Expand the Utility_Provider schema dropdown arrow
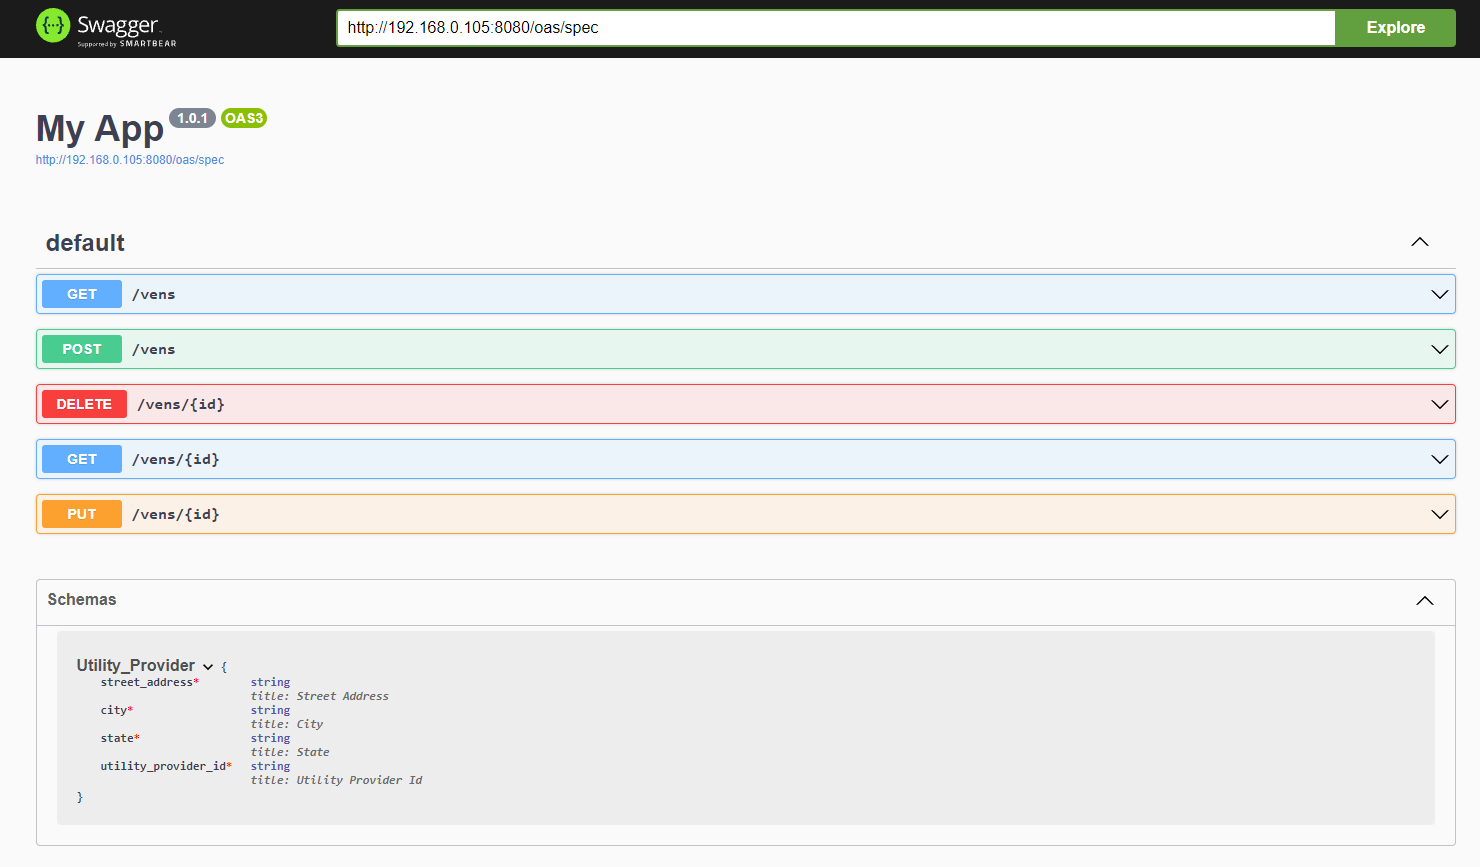 point(208,665)
